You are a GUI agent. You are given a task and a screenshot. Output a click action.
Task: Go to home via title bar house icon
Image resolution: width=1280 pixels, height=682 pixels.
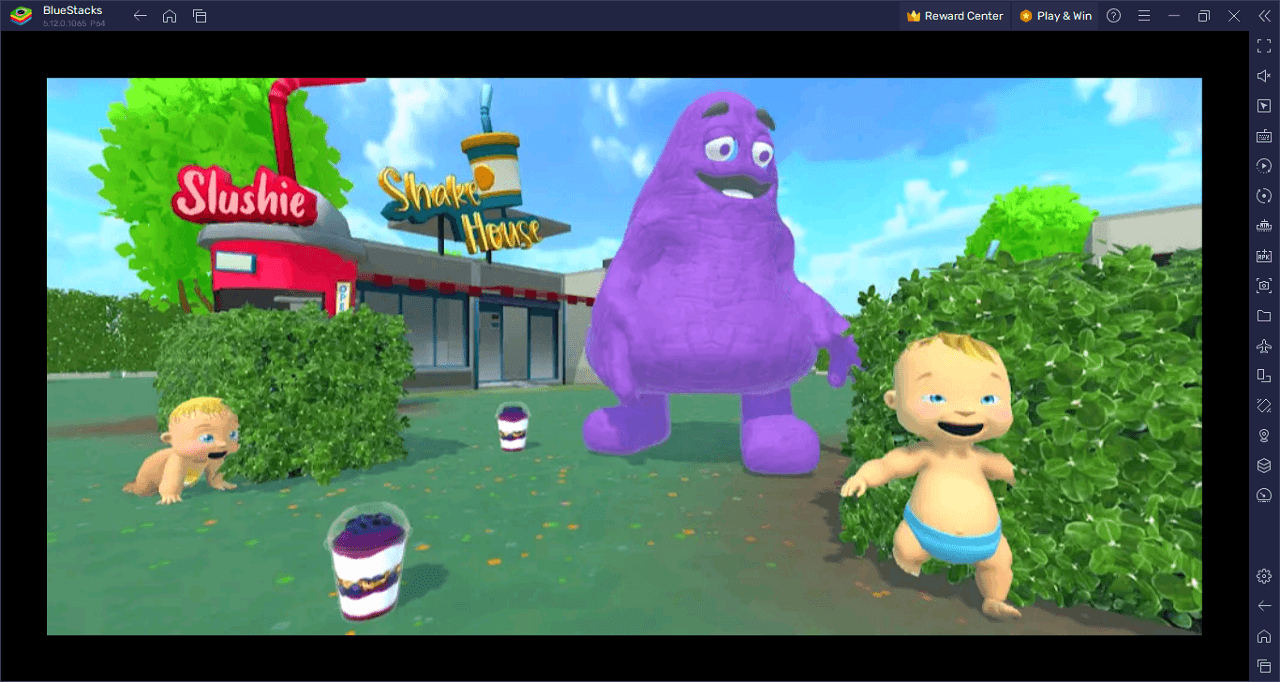[x=170, y=16]
